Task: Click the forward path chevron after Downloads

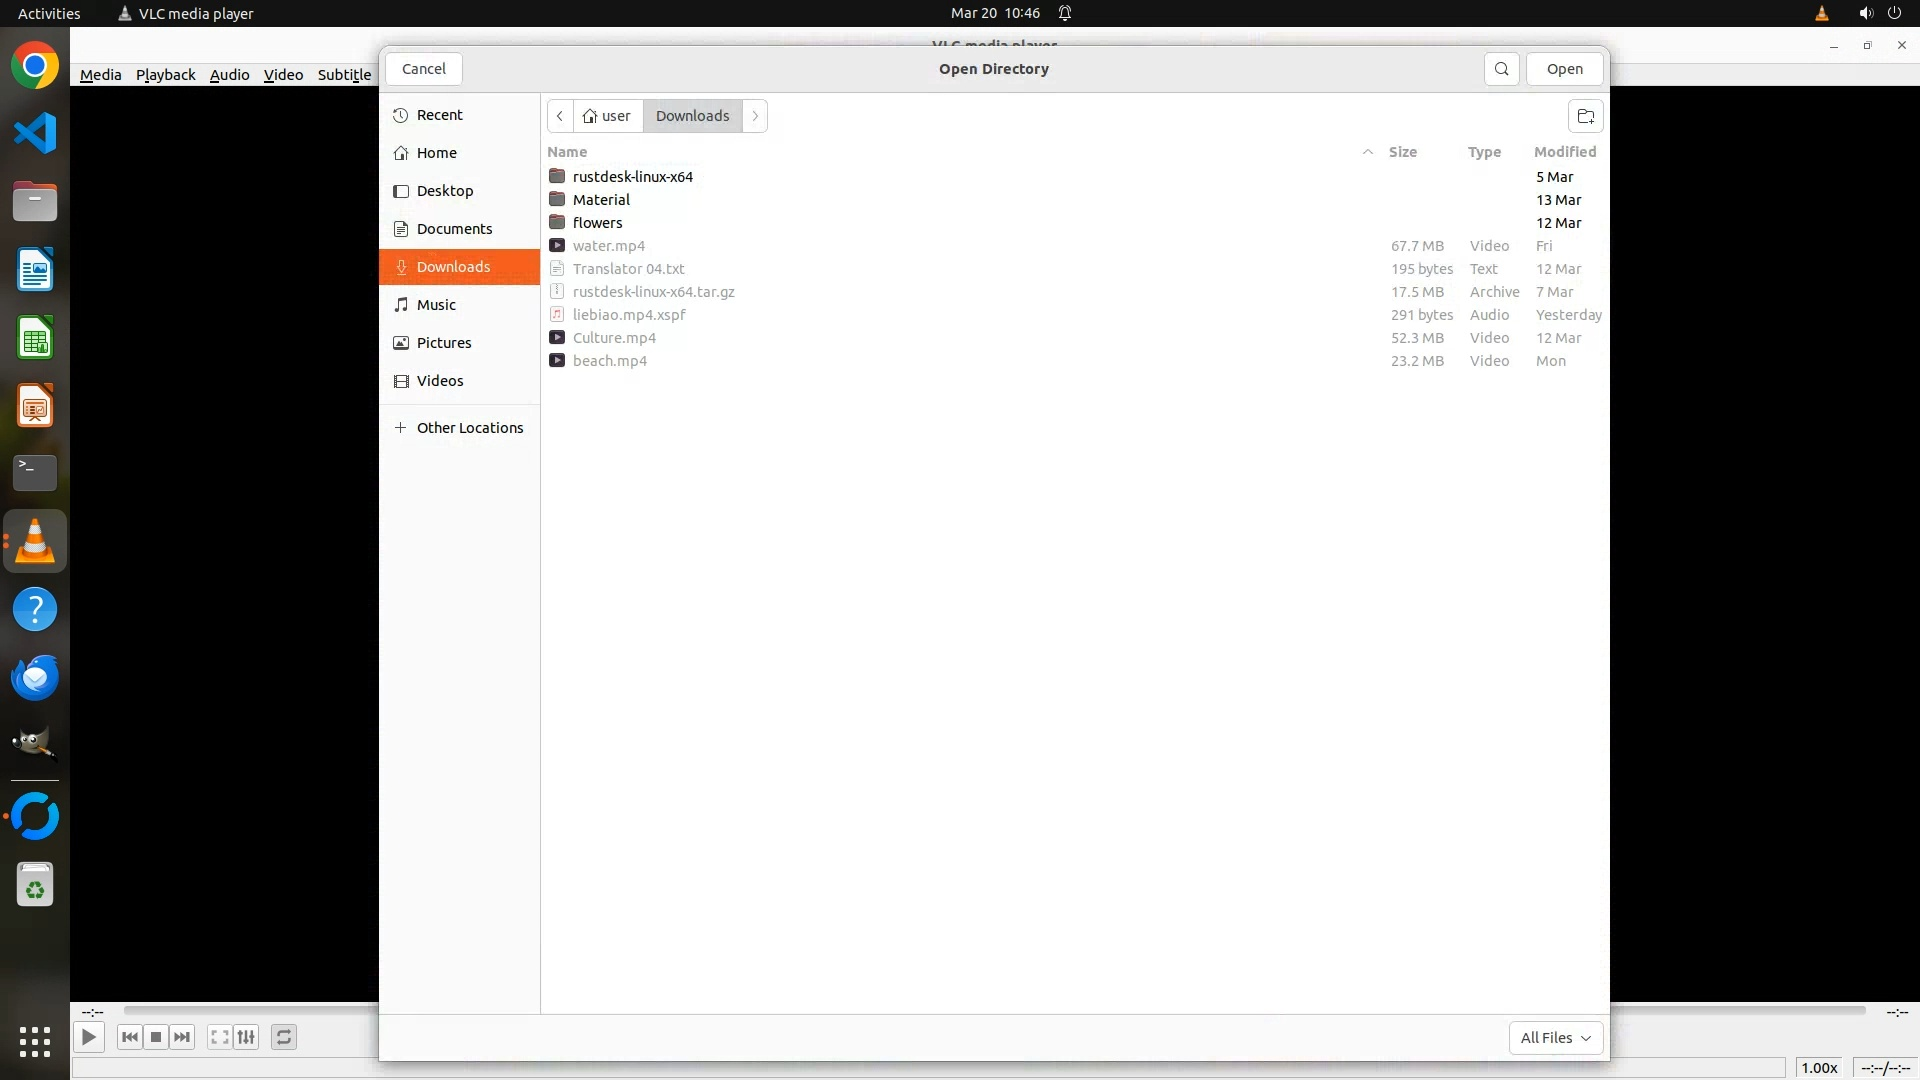Action: tap(755, 116)
